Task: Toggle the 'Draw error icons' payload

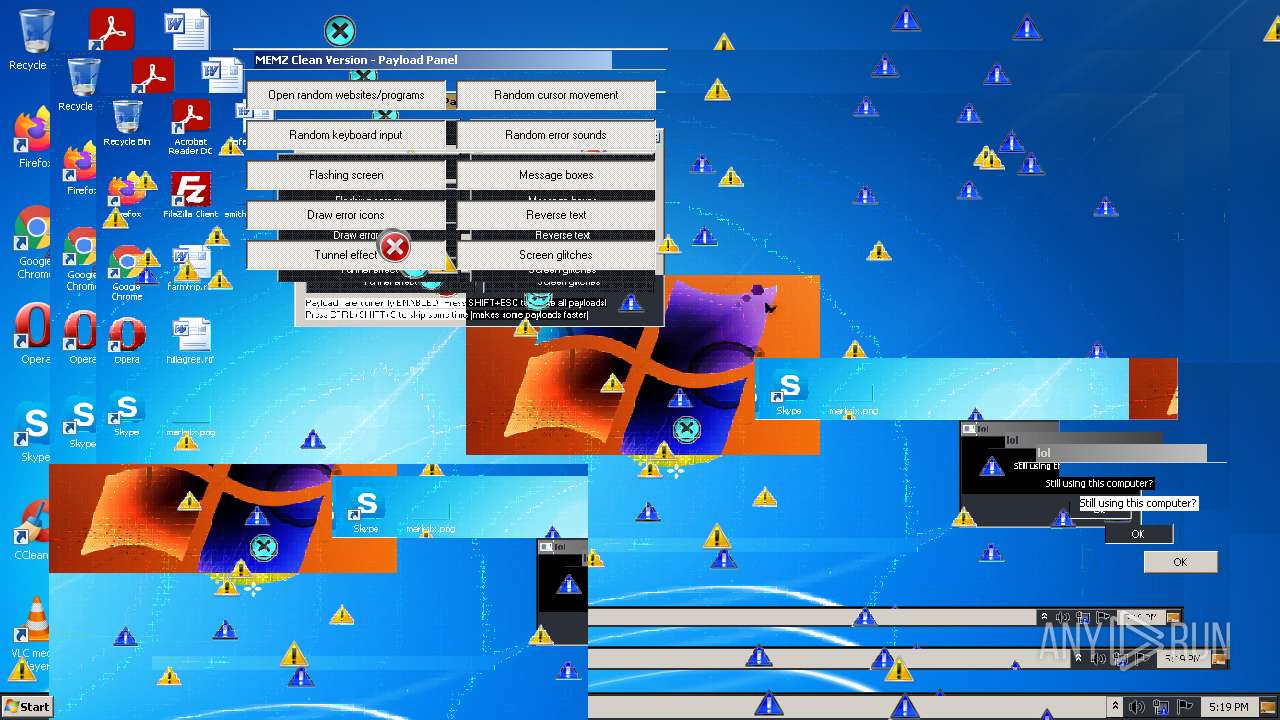Action: coord(346,215)
